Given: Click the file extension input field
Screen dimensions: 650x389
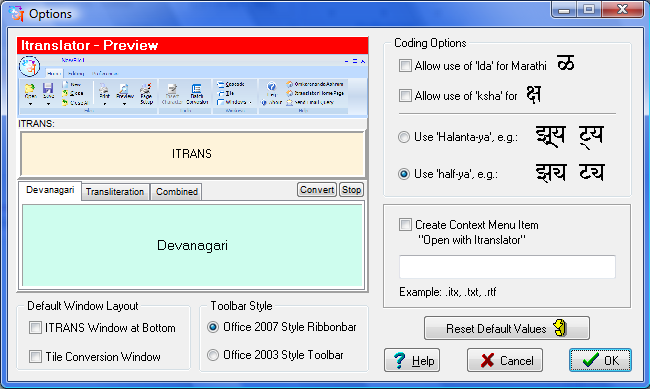Looking at the screenshot, I should 507,267.
